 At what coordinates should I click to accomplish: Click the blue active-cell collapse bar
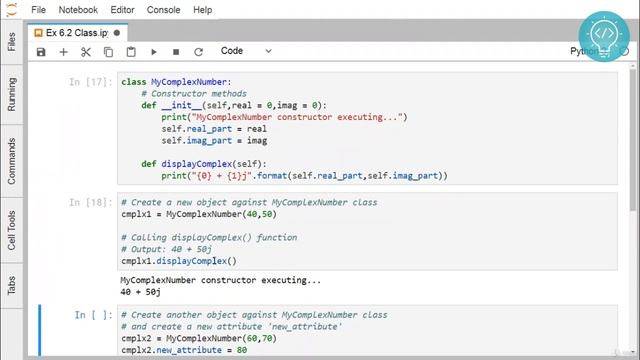[x=40, y=331]
